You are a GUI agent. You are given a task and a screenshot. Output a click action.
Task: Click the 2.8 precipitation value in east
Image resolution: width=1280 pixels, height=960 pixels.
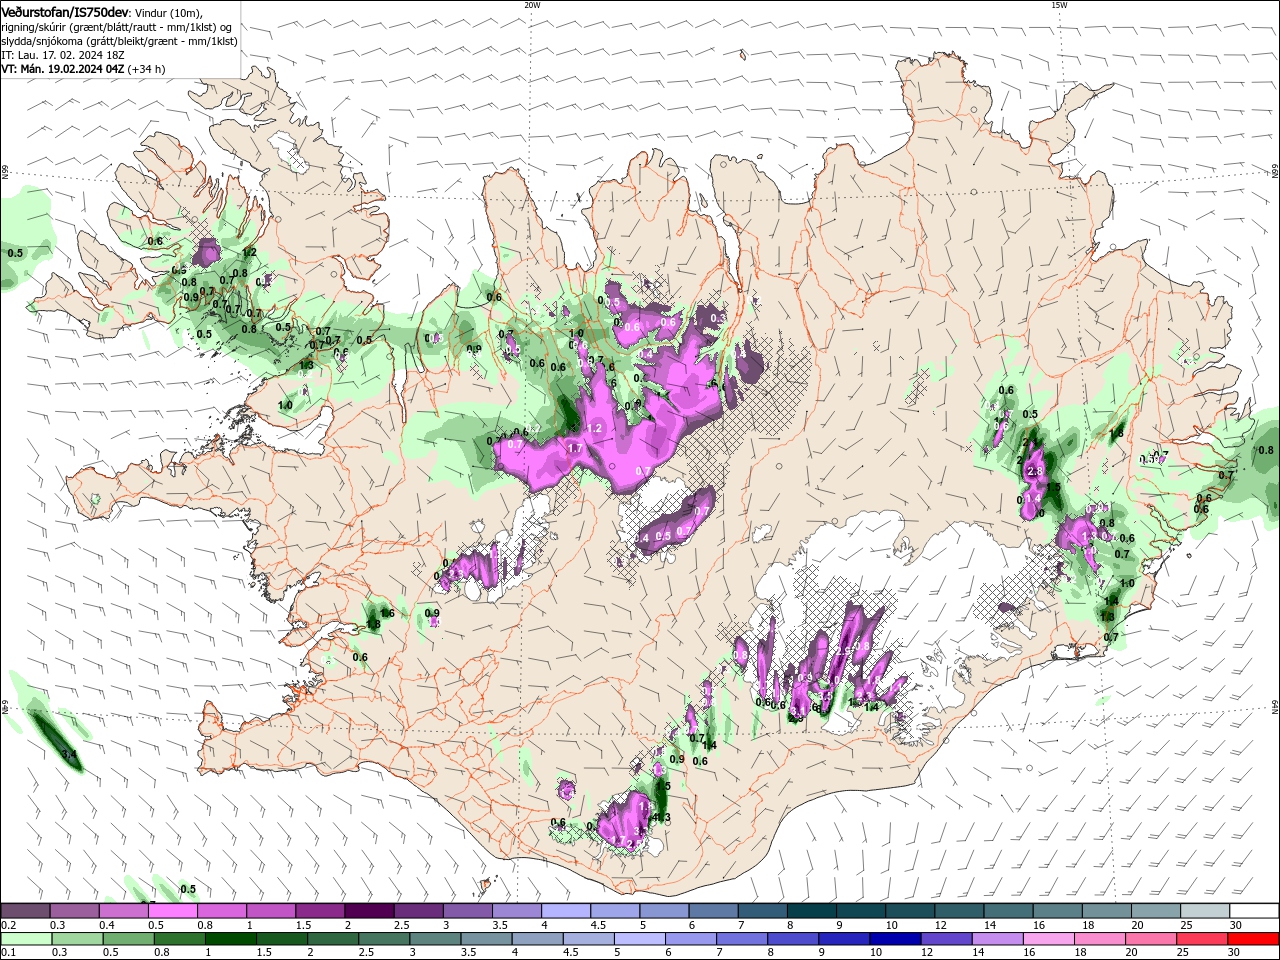click(1036, 471)
